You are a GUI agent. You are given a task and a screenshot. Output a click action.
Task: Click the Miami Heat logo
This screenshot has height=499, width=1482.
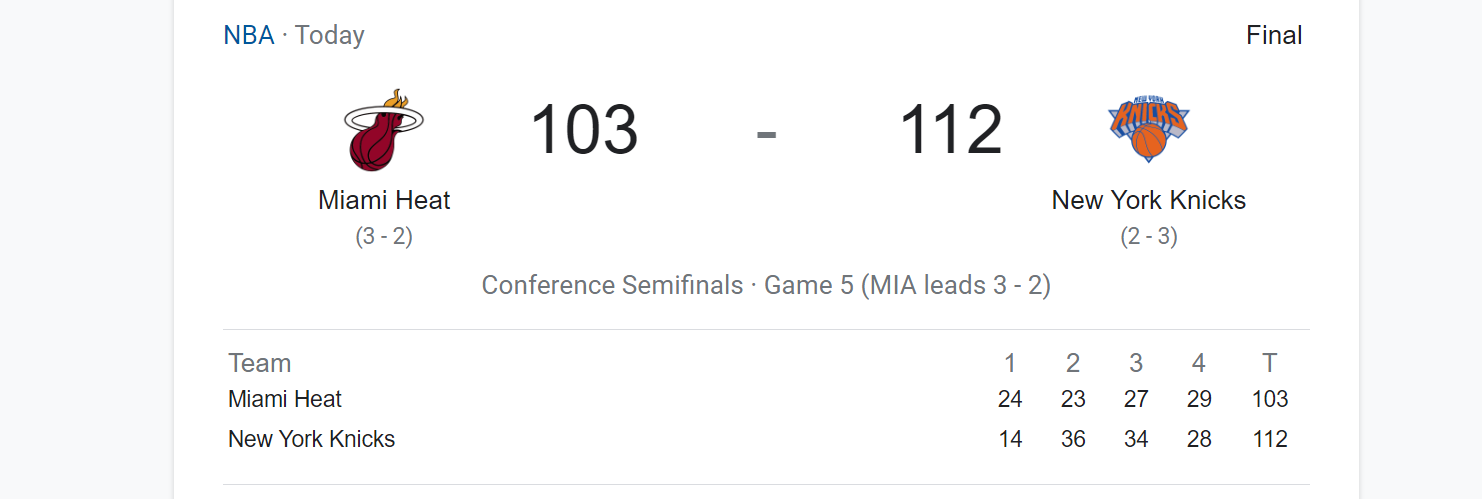pos(384,130)
